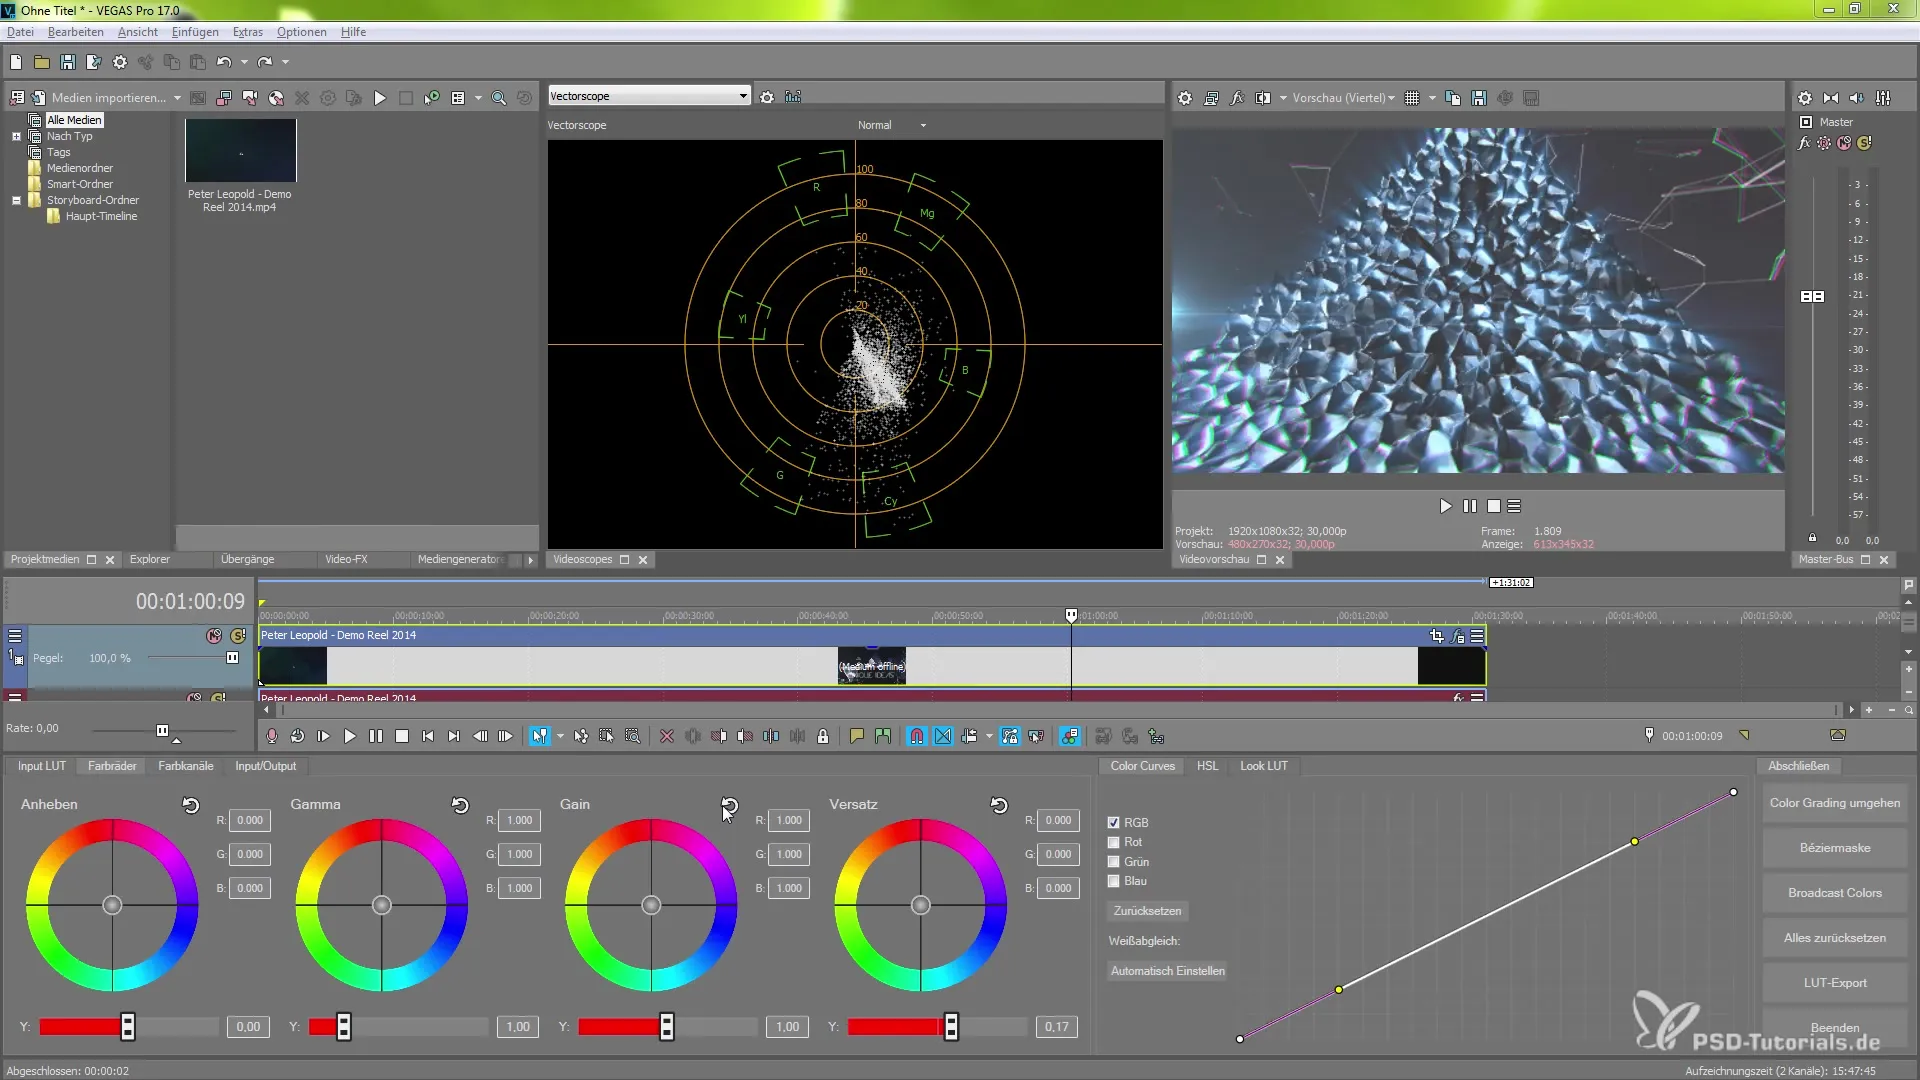Open the Color Grading panel via the colored circles icon

1070,736
